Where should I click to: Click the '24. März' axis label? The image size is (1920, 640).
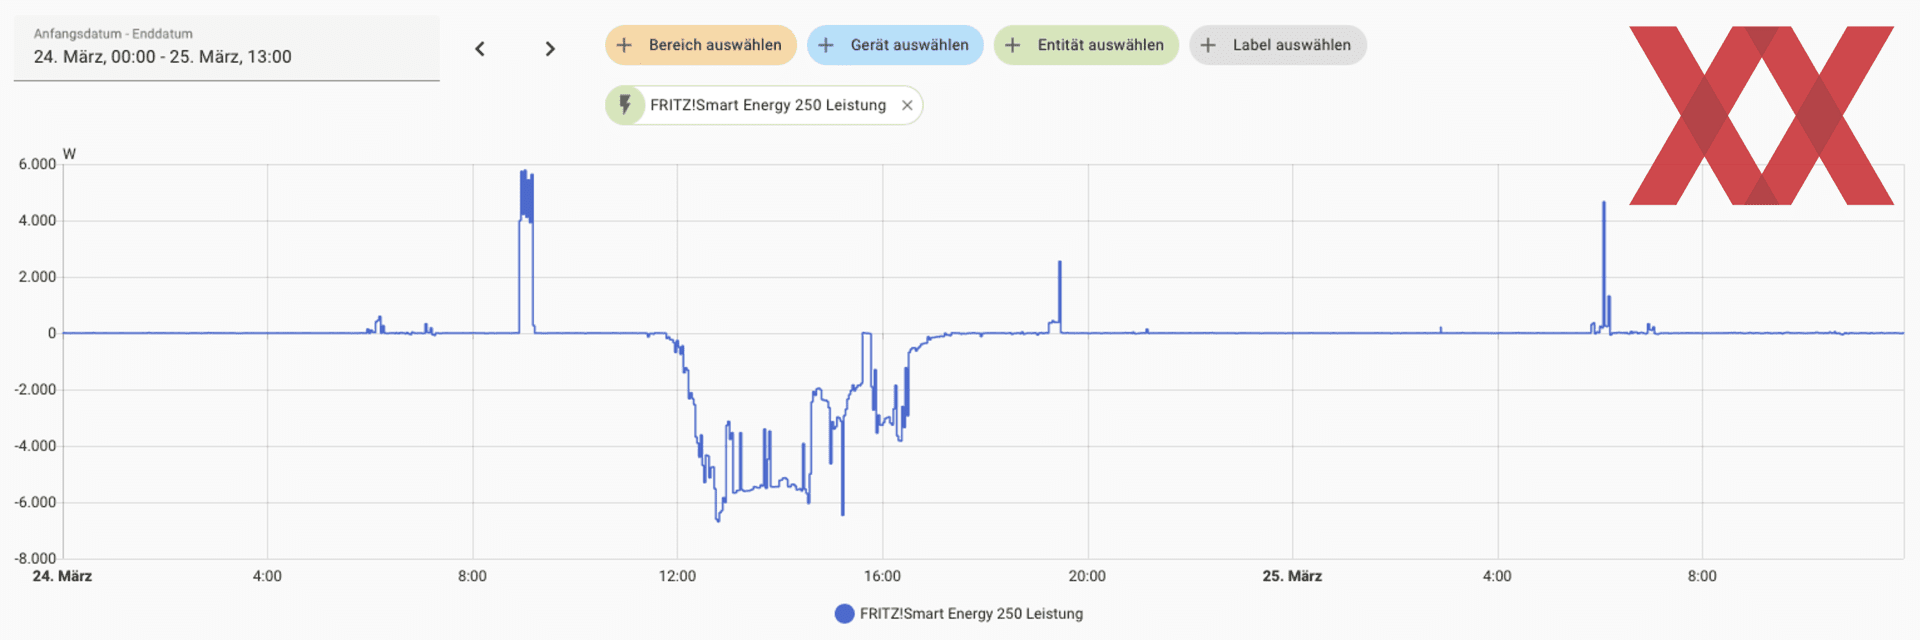pos(62,576)
